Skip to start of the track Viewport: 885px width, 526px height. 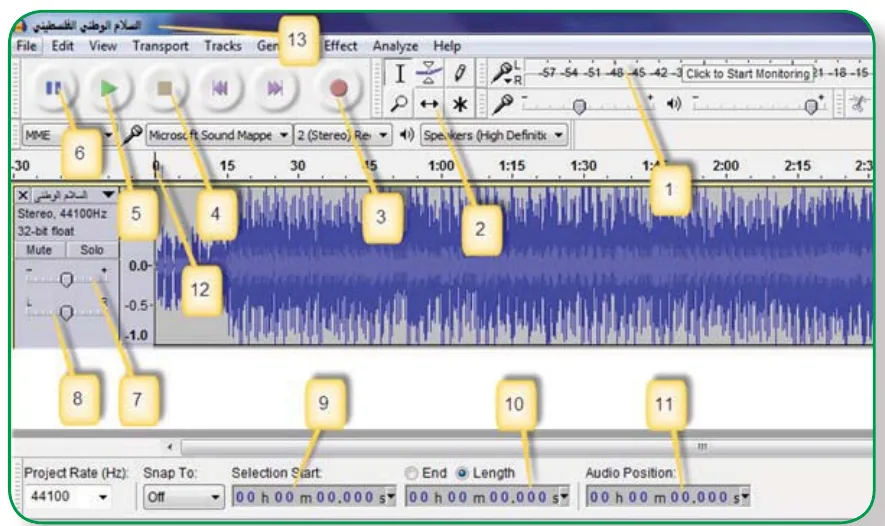pyautogui.click(x=220, y=88)
